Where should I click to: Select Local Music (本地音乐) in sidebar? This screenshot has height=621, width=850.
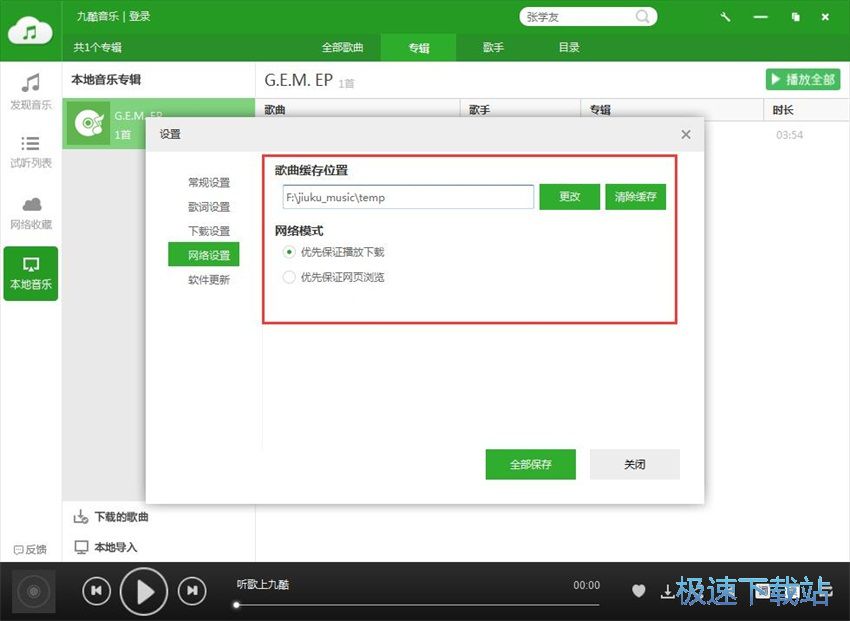[31, 274]
